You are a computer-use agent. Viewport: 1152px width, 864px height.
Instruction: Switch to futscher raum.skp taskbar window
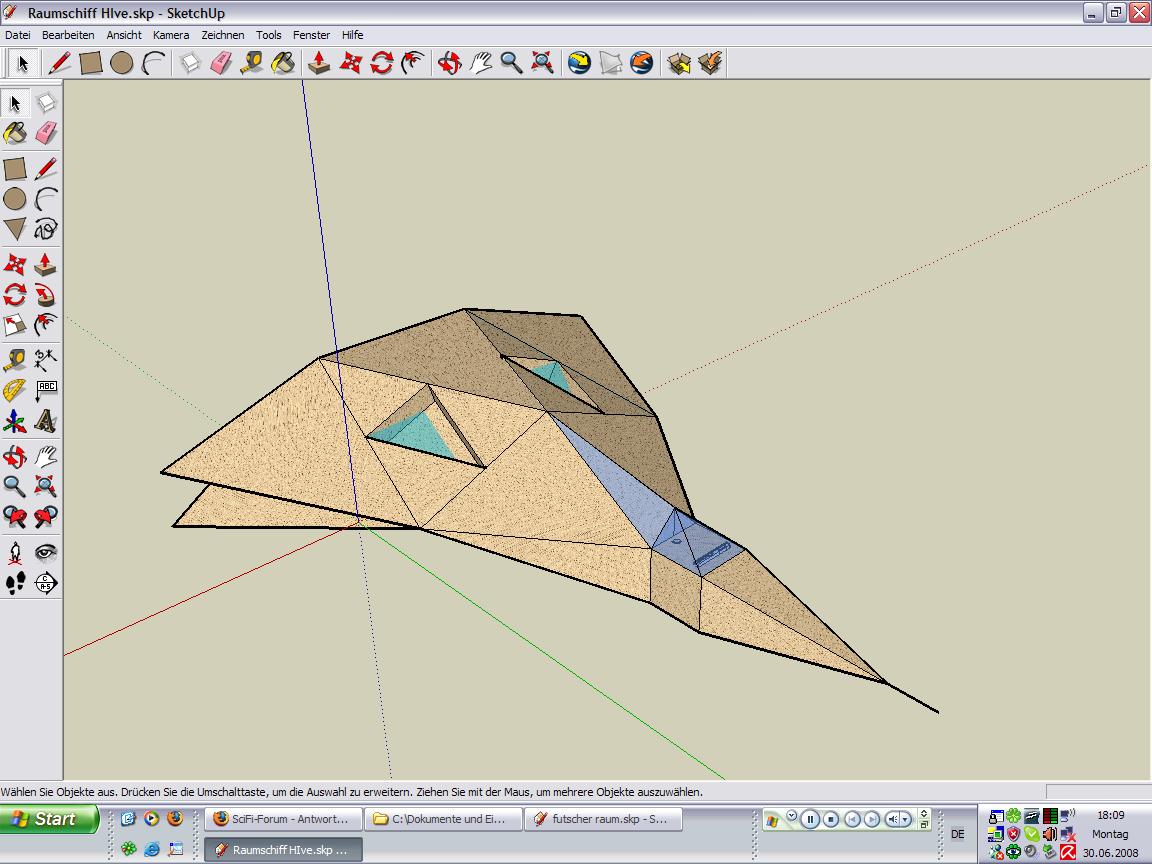603,819
